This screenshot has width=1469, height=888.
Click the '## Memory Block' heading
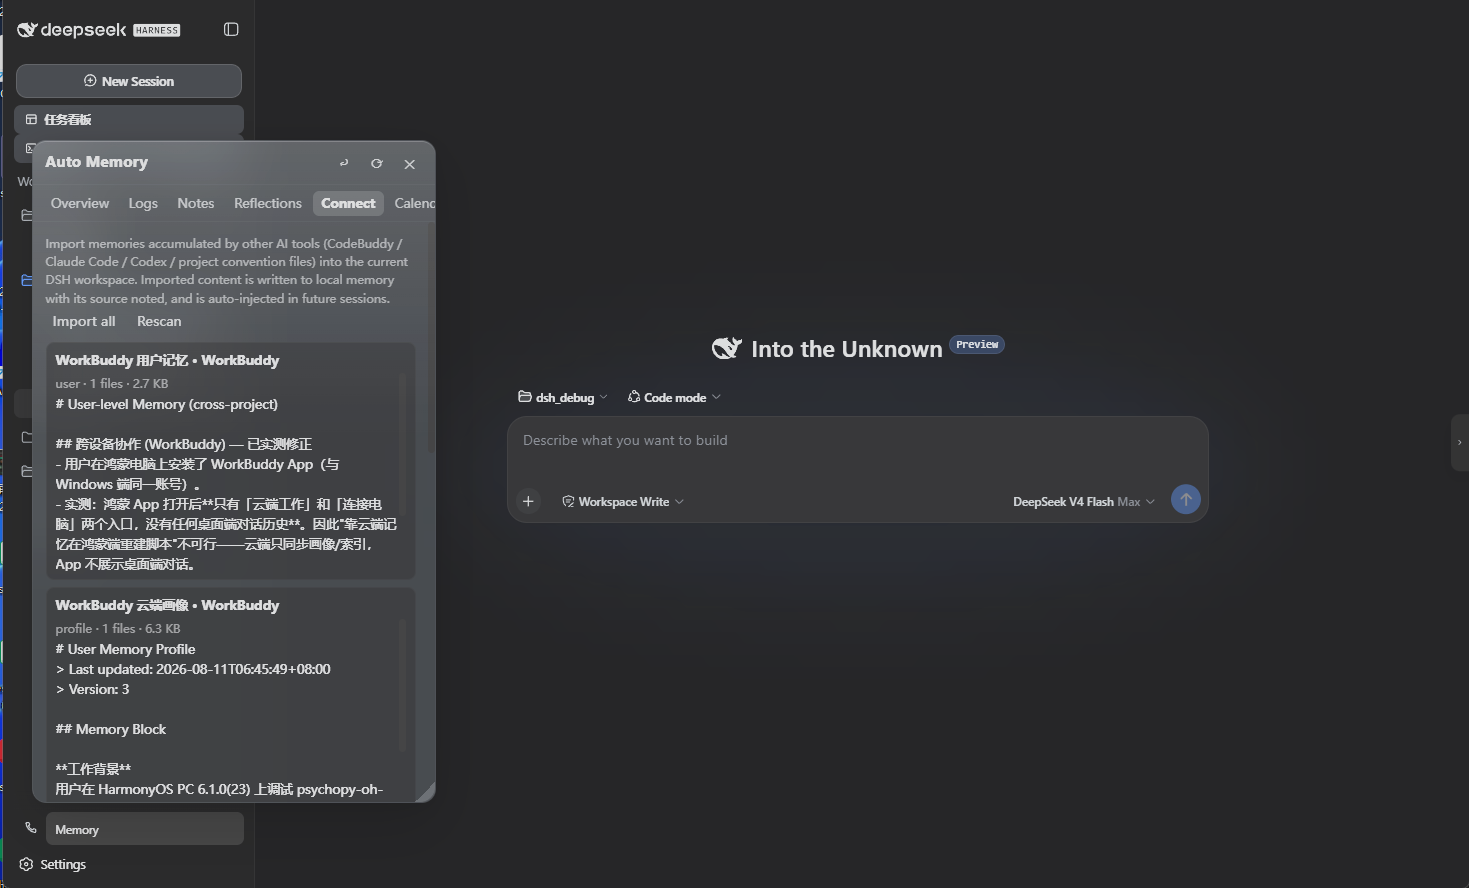tap(111, 729)
